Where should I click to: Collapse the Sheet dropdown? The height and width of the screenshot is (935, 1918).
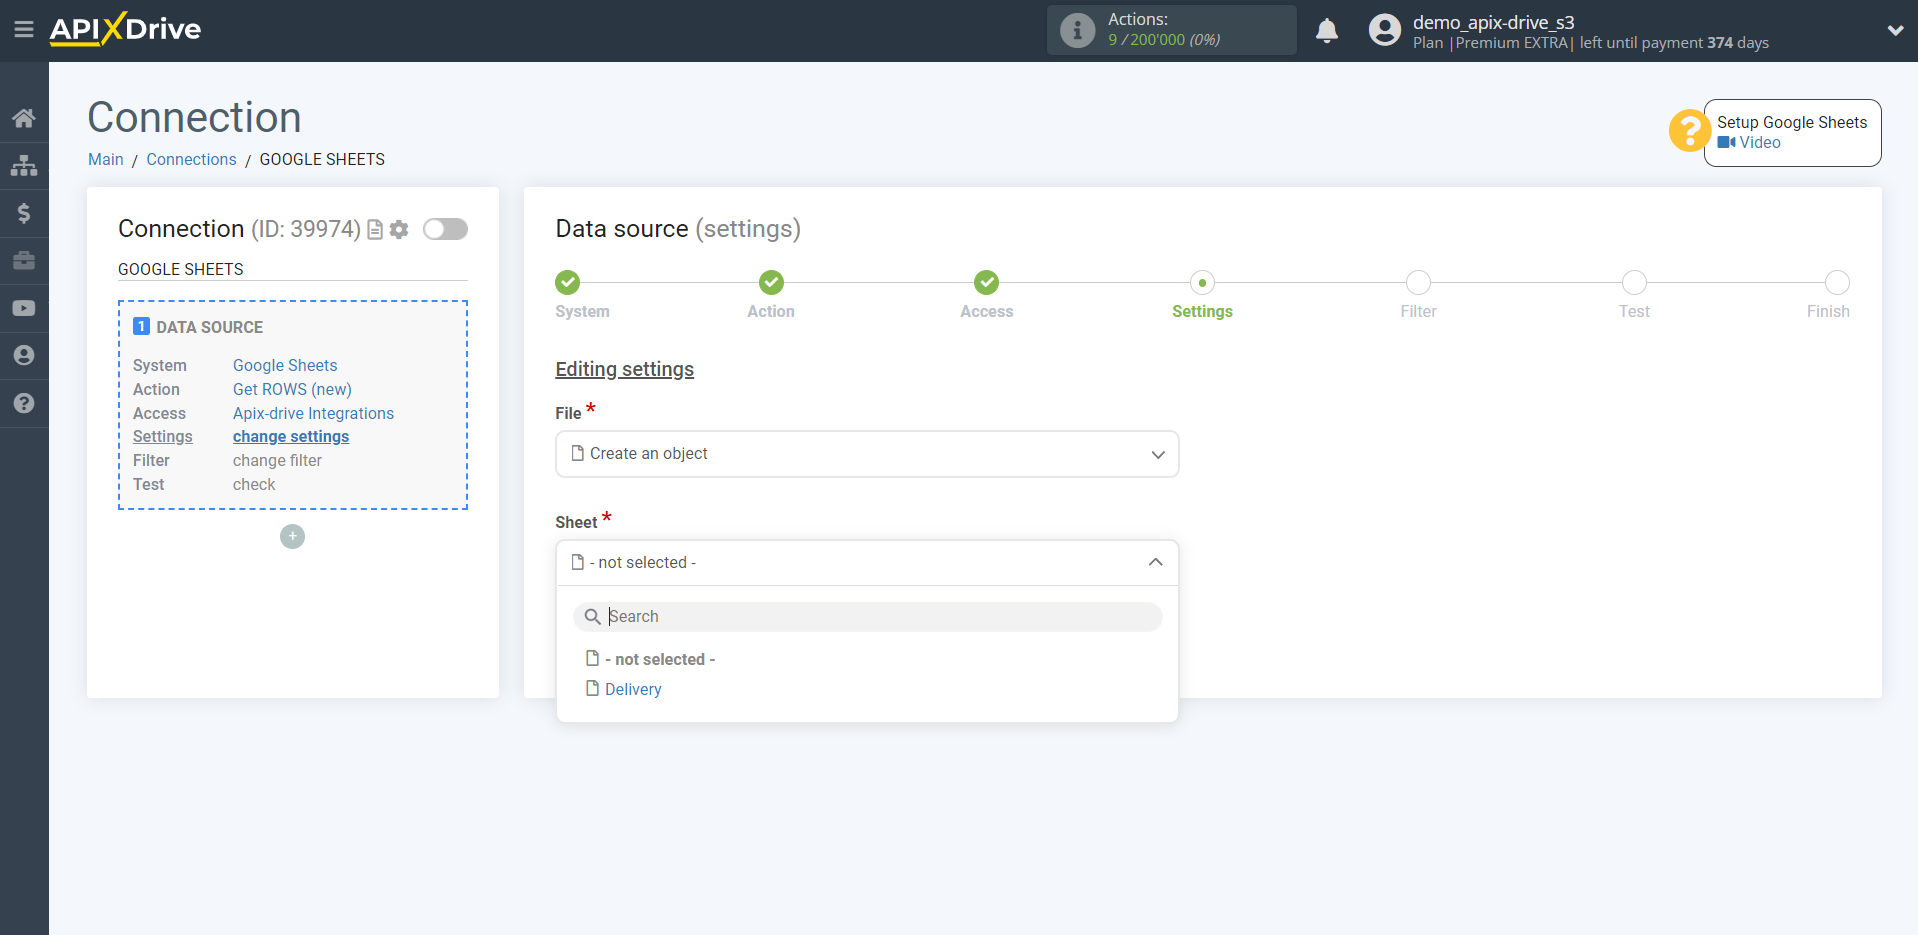[867, 563]
